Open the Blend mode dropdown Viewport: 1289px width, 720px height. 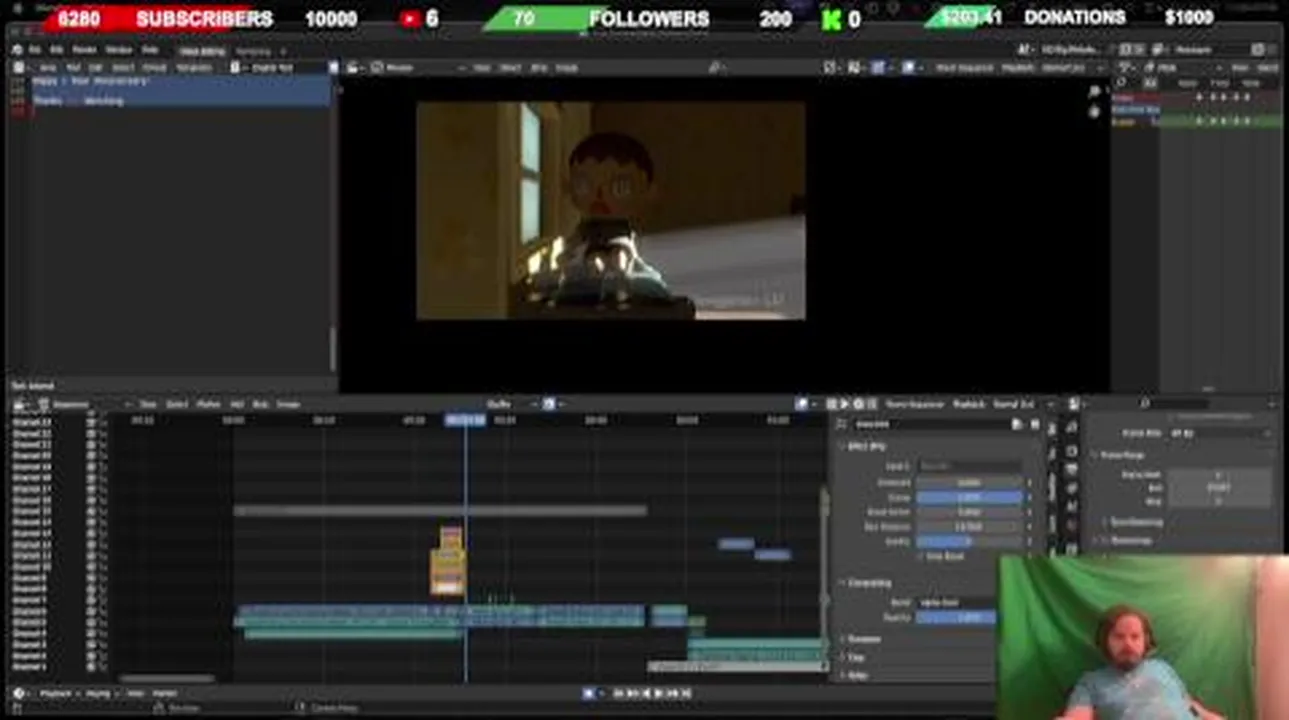[956, 603]
